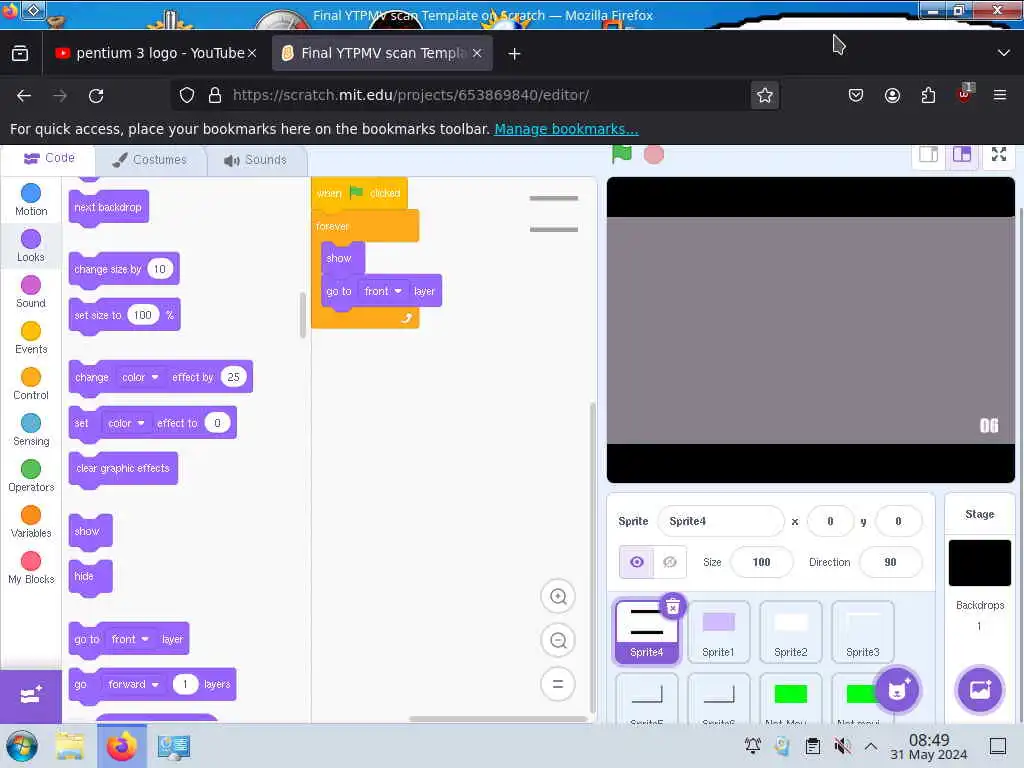The width and height of the screenshot is (1024, 768).
Task: Open a new browser tab
Action: 515,54
